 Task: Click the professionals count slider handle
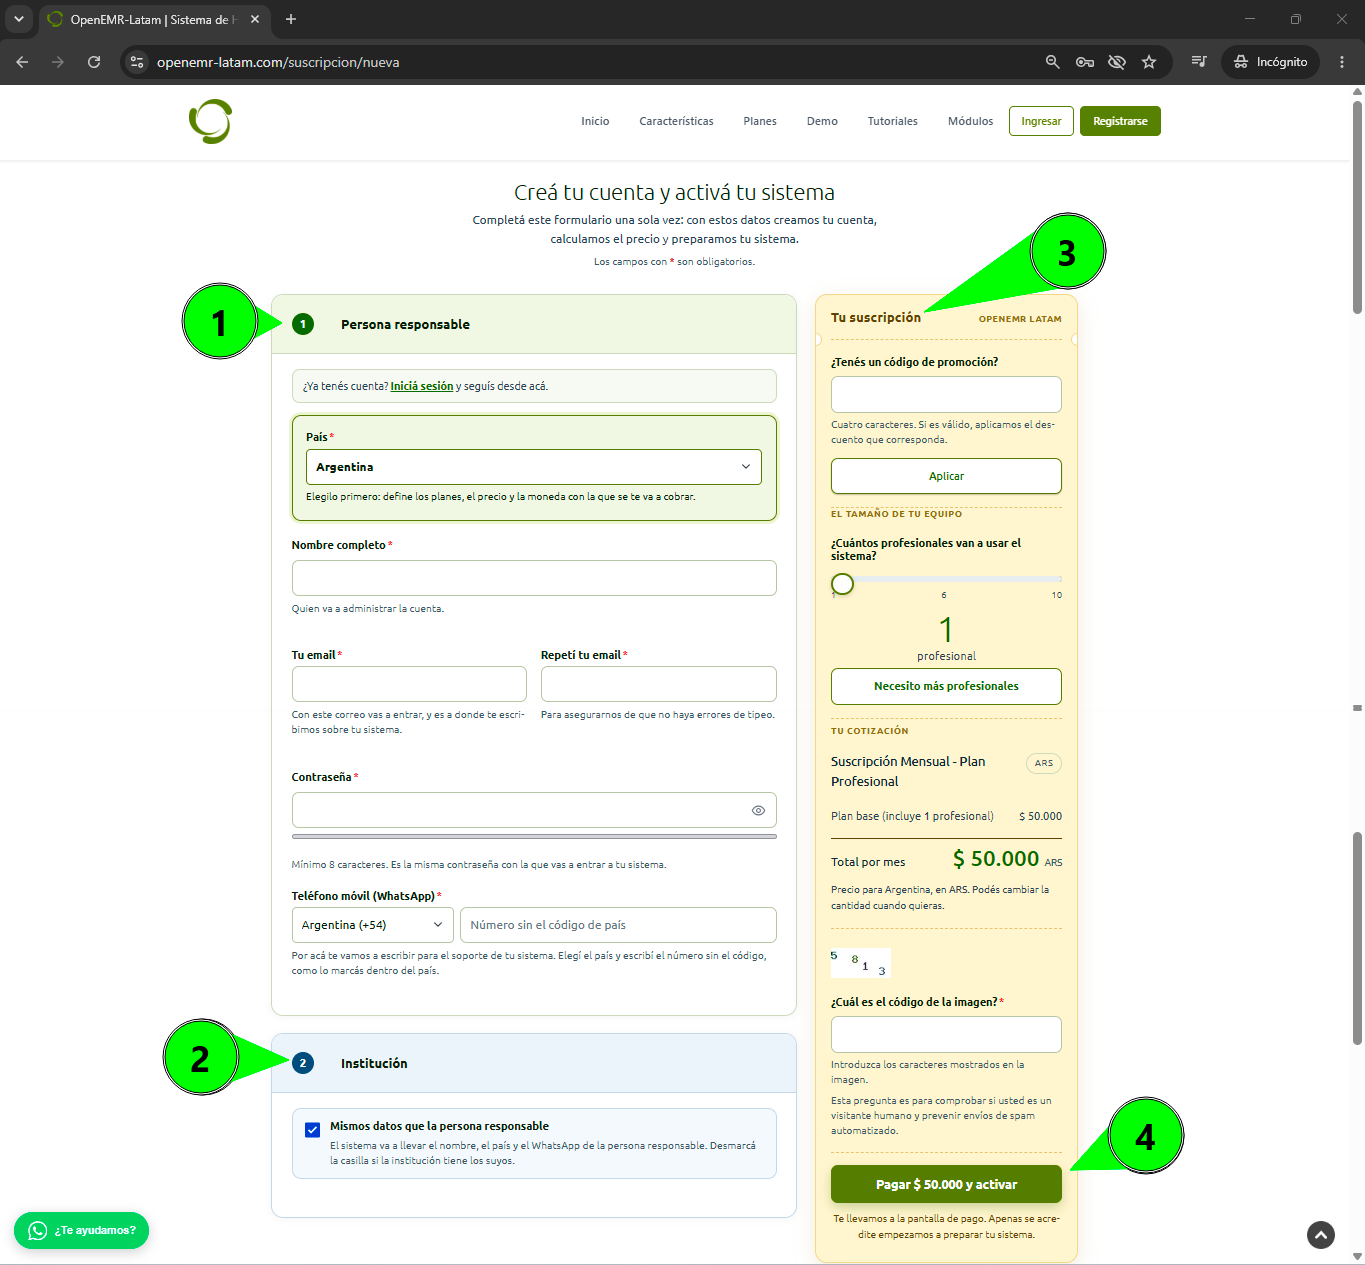click(842, 583)
